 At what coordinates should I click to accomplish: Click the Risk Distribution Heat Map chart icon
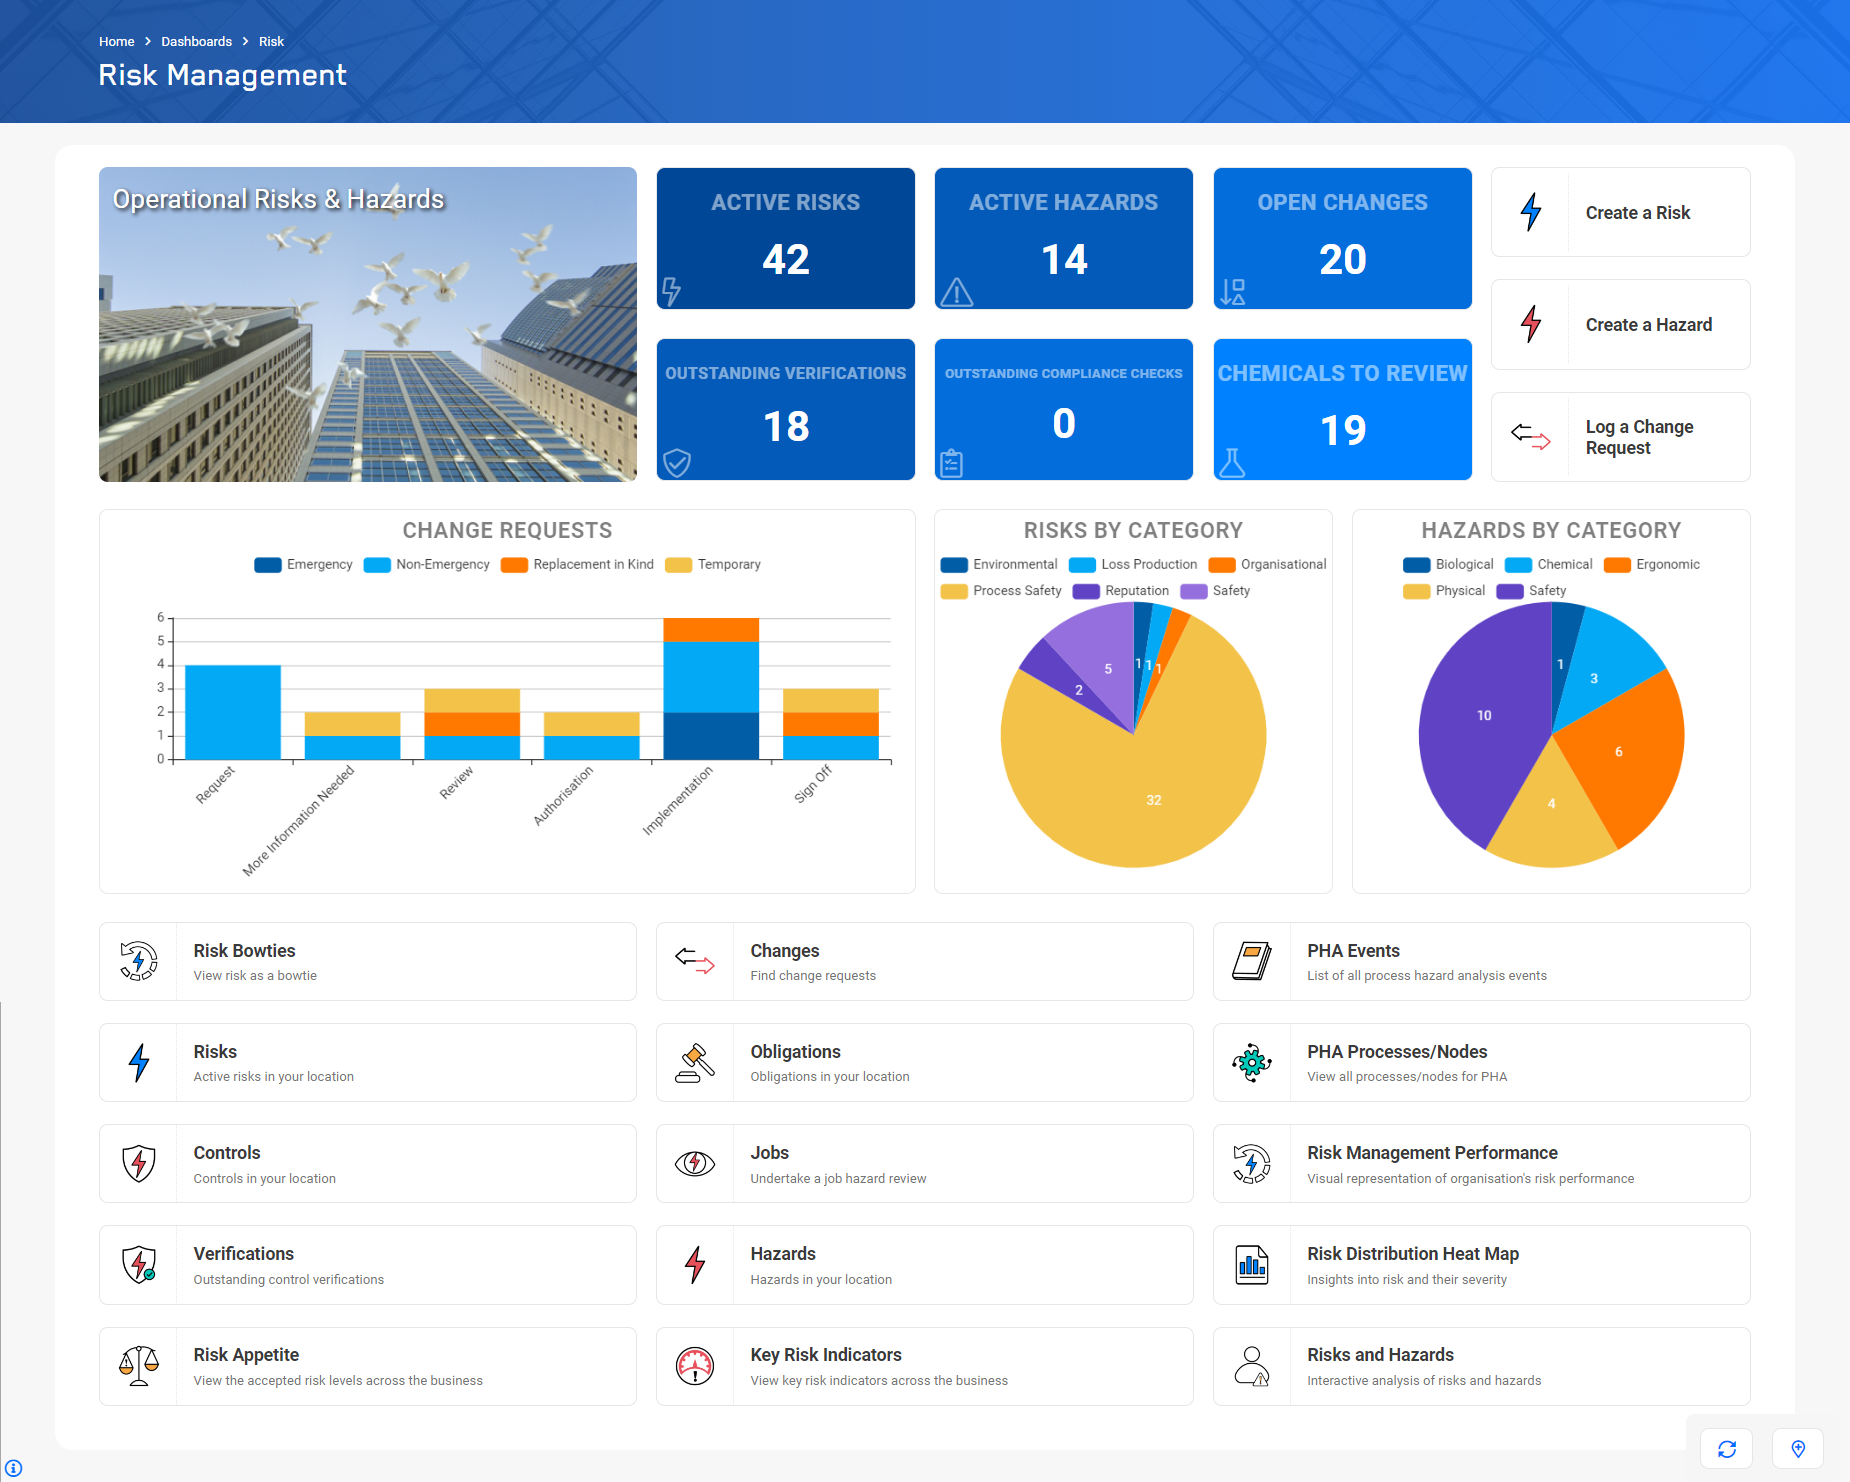coord(1252,1264)
